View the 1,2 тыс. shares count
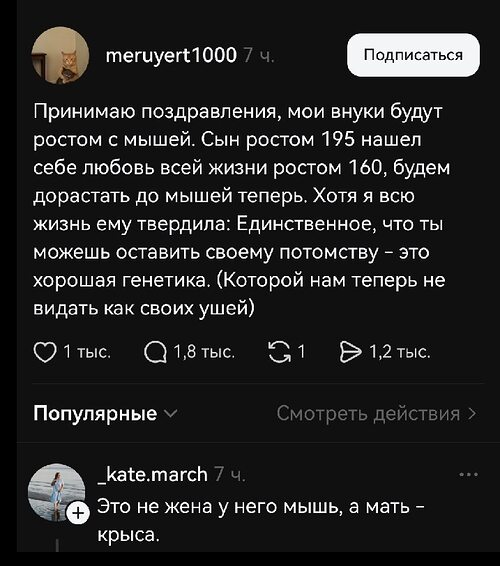 coord(400,352)
